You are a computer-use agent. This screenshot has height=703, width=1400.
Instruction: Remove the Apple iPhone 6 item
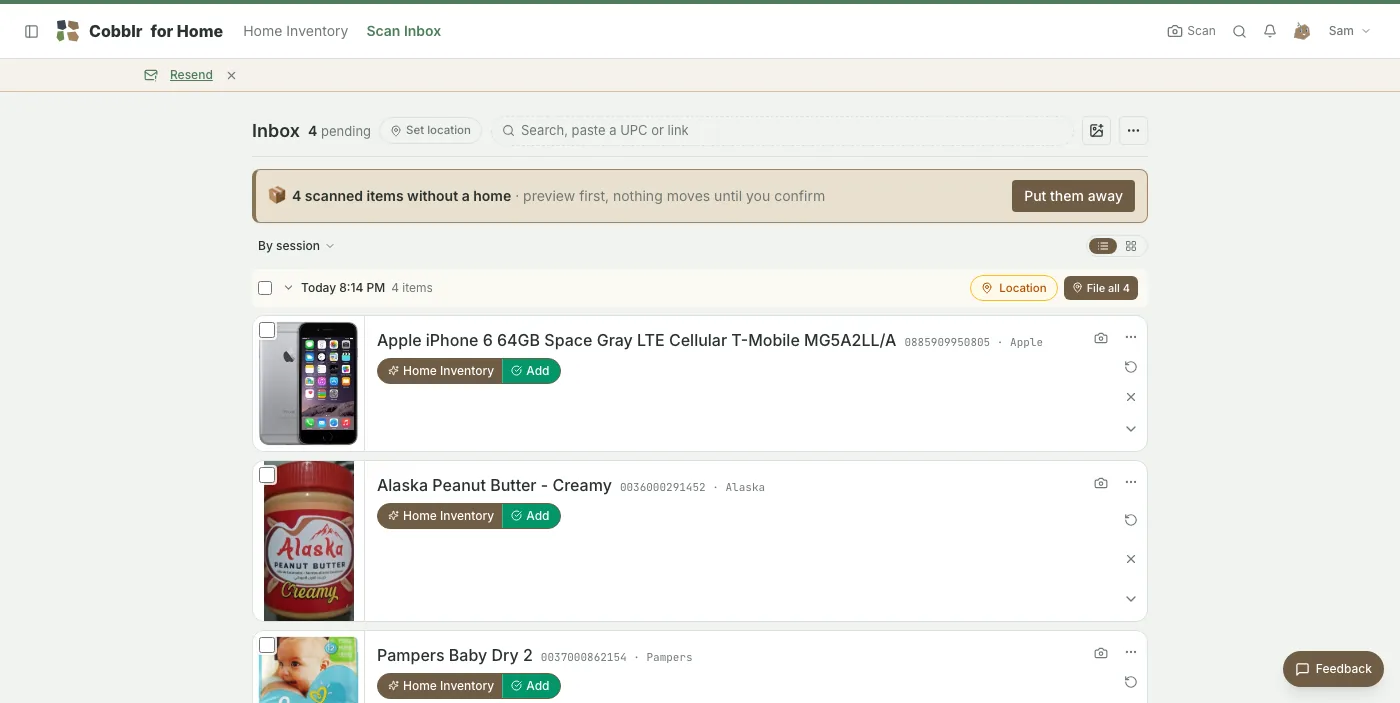[x=1131, y=397]
